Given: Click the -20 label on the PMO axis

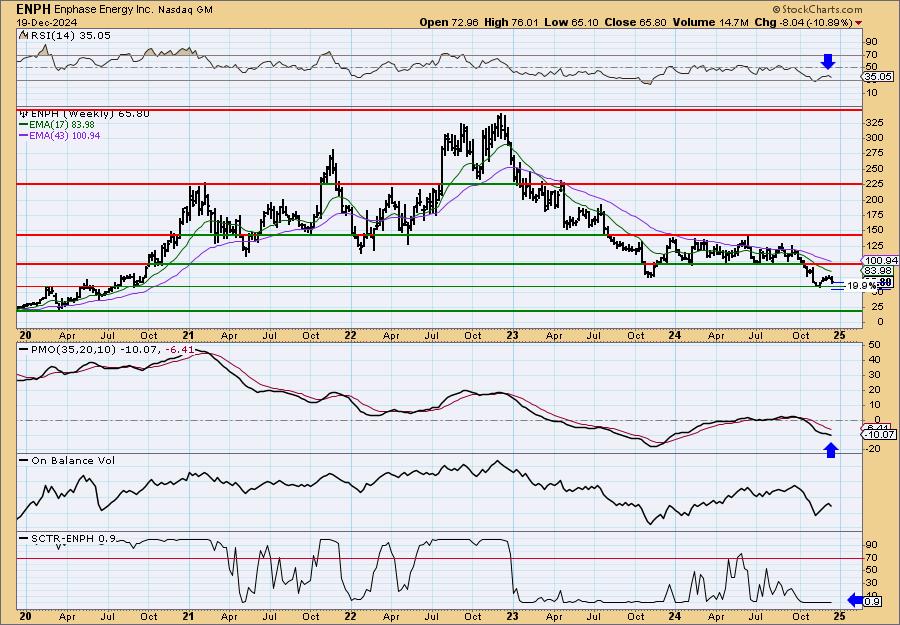Looking at the screenshot, I should coord(874,449).
